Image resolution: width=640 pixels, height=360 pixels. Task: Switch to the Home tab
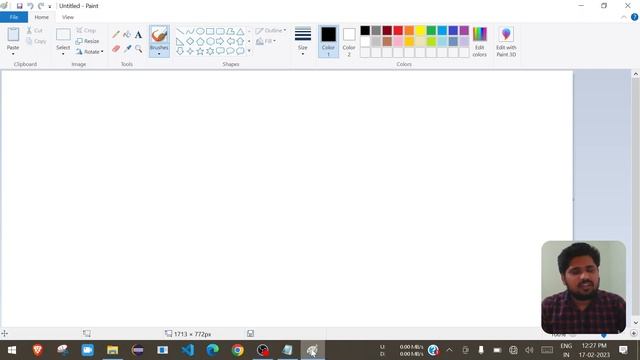pos(41,17)
